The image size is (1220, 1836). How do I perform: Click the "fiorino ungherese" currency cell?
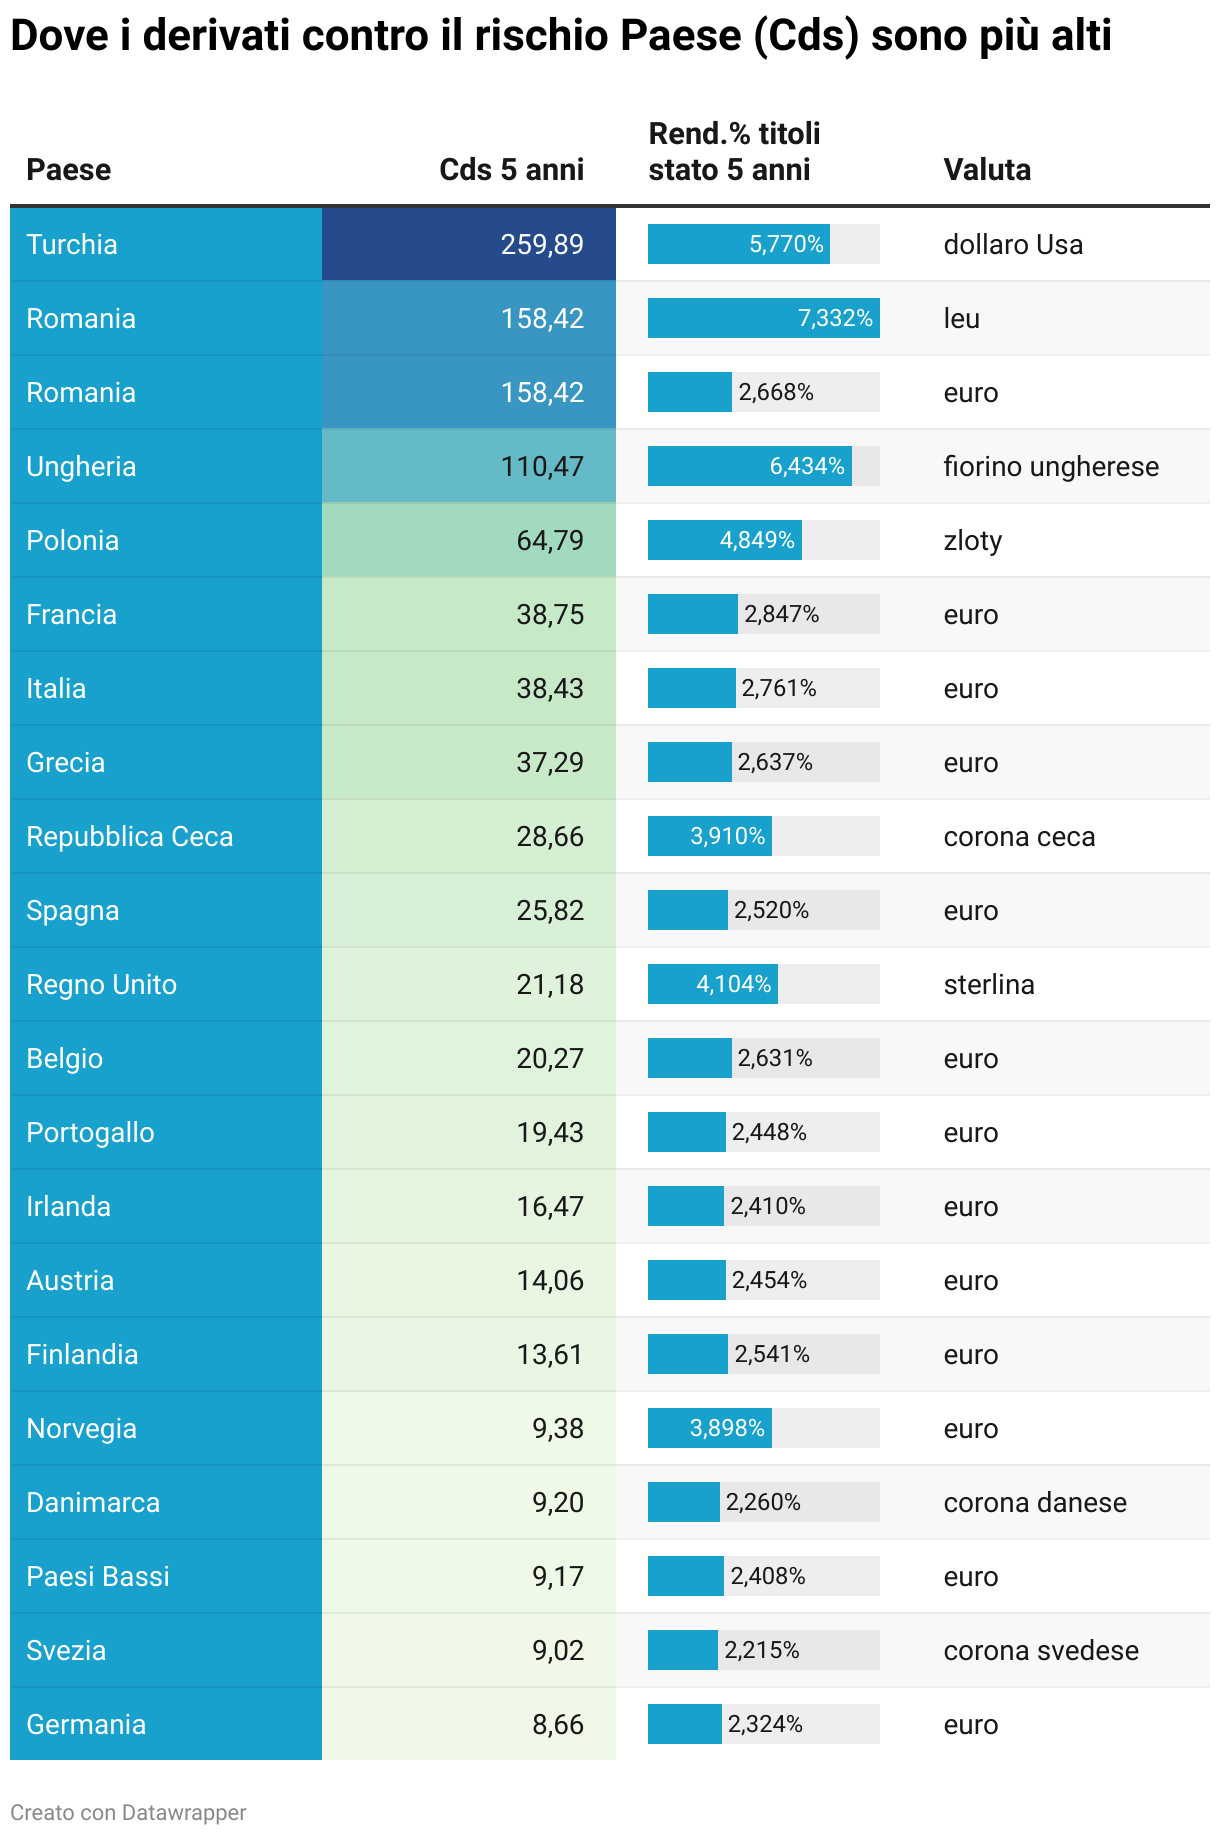(x=1051, y=466)
